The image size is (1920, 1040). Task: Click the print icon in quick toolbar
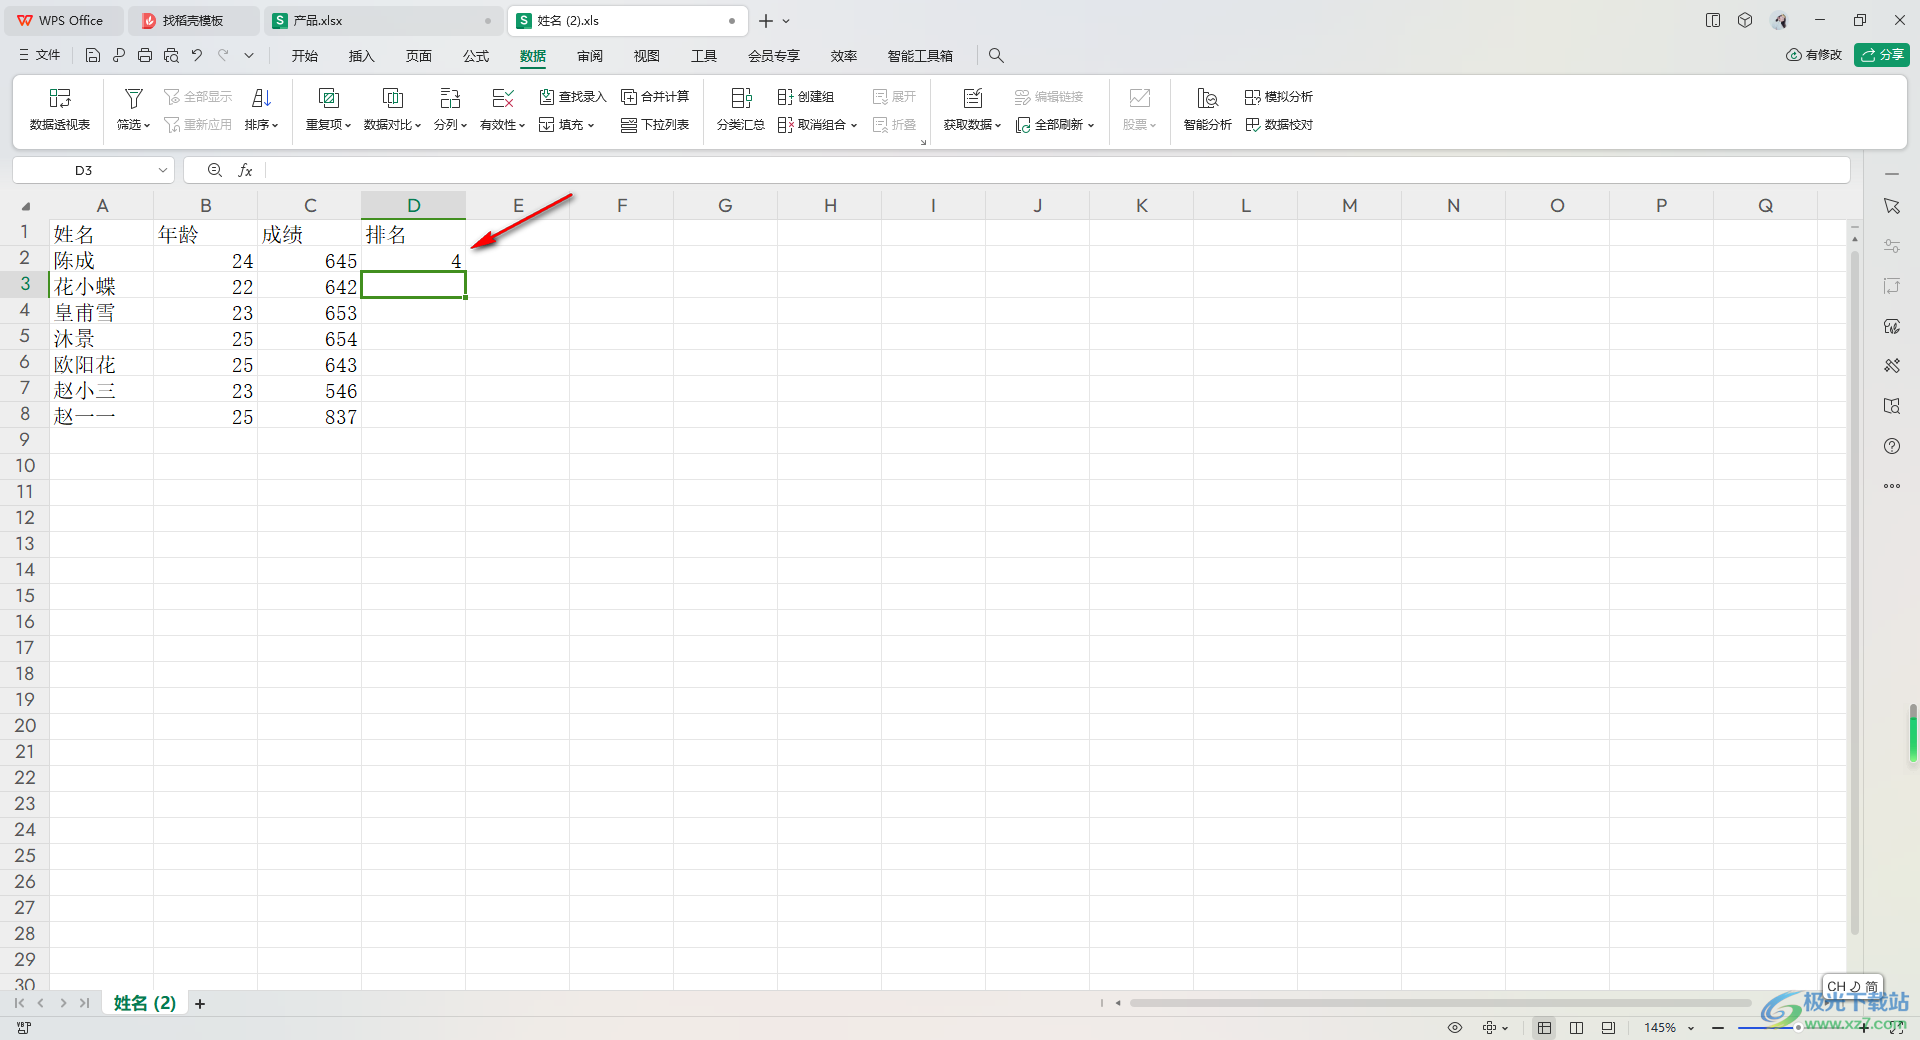145,55
